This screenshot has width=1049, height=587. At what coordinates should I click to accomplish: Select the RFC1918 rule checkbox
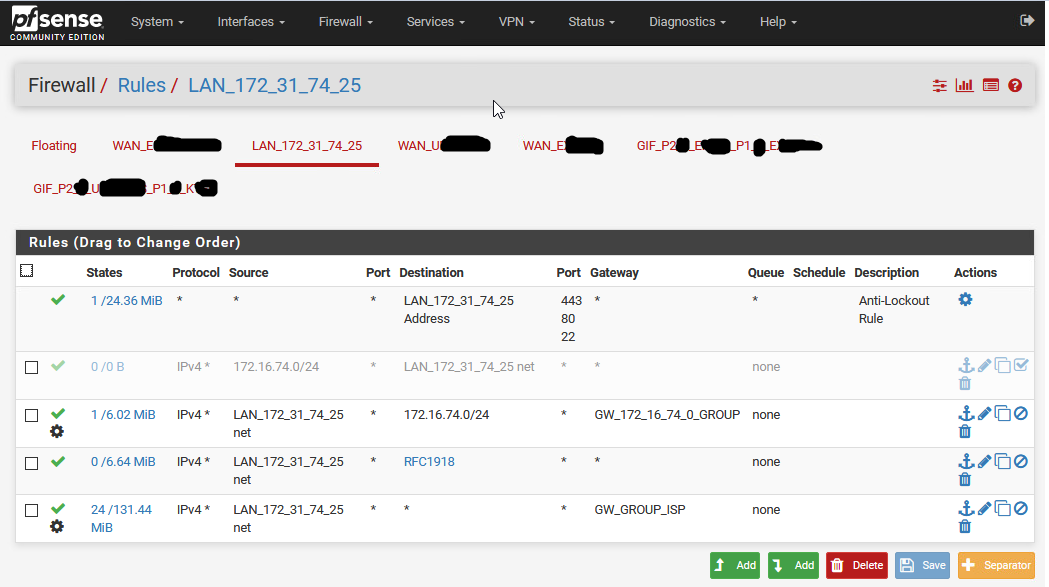(x=31, y=463)
